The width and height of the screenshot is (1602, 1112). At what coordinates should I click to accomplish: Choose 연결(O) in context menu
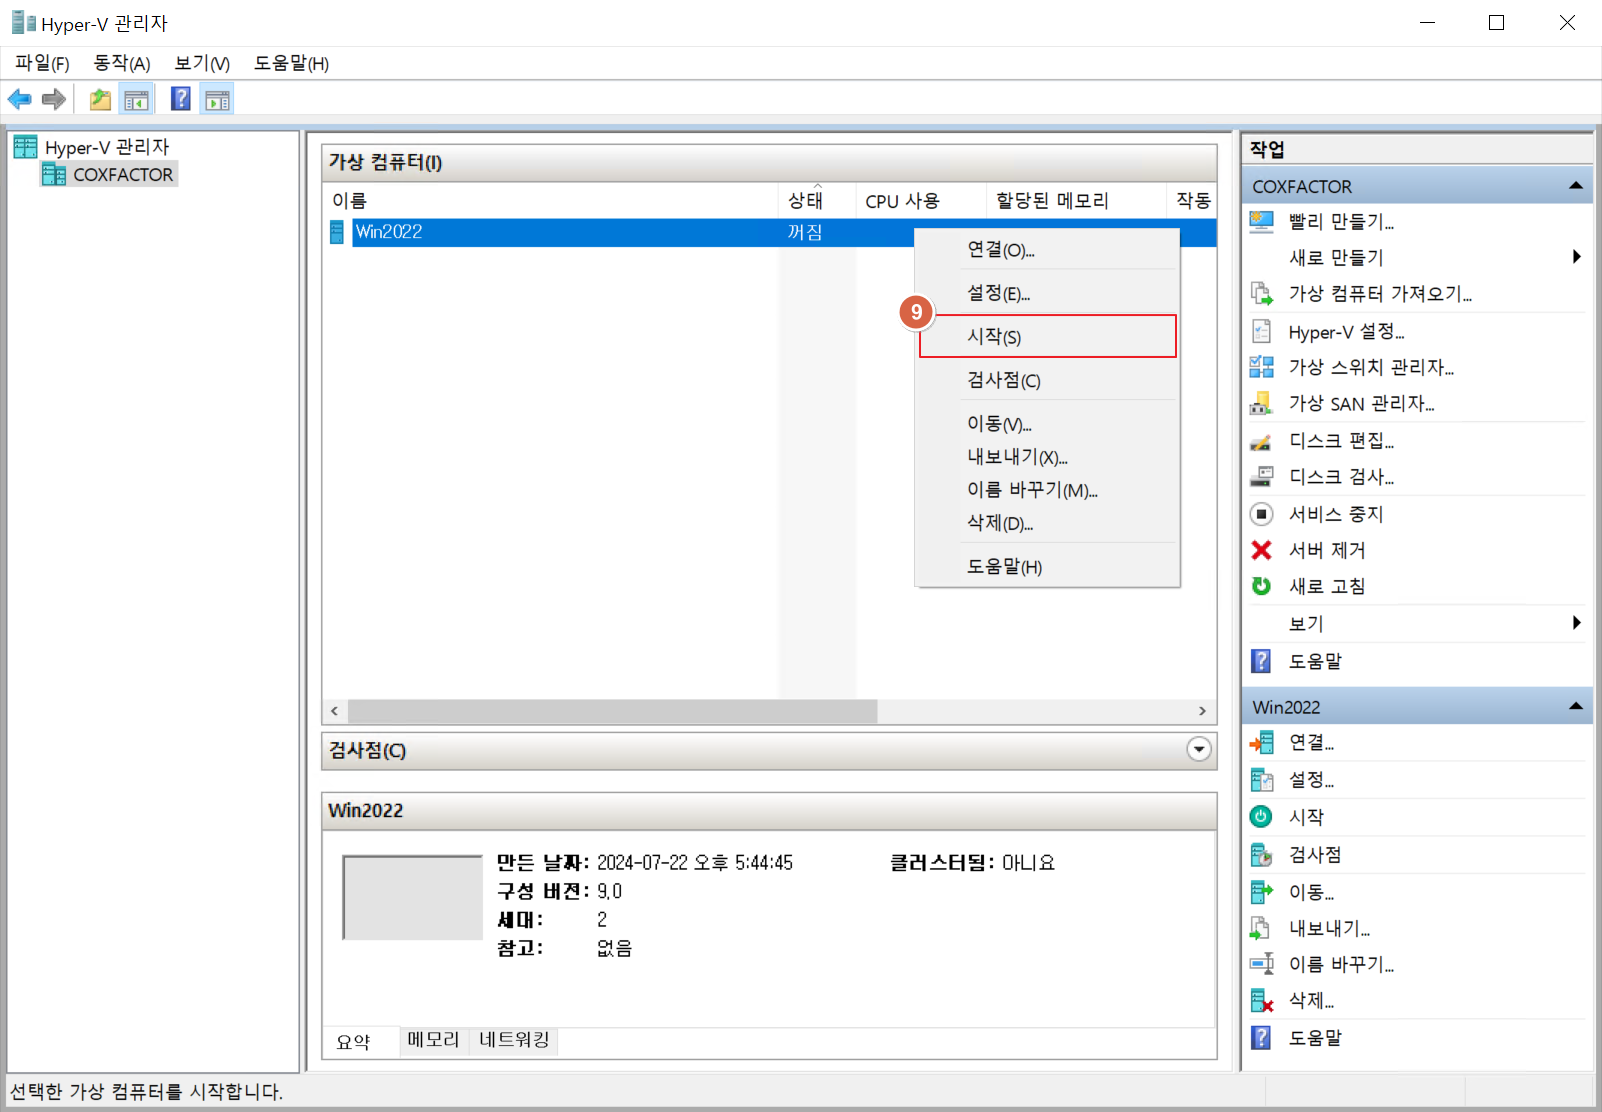[1047, 250]
